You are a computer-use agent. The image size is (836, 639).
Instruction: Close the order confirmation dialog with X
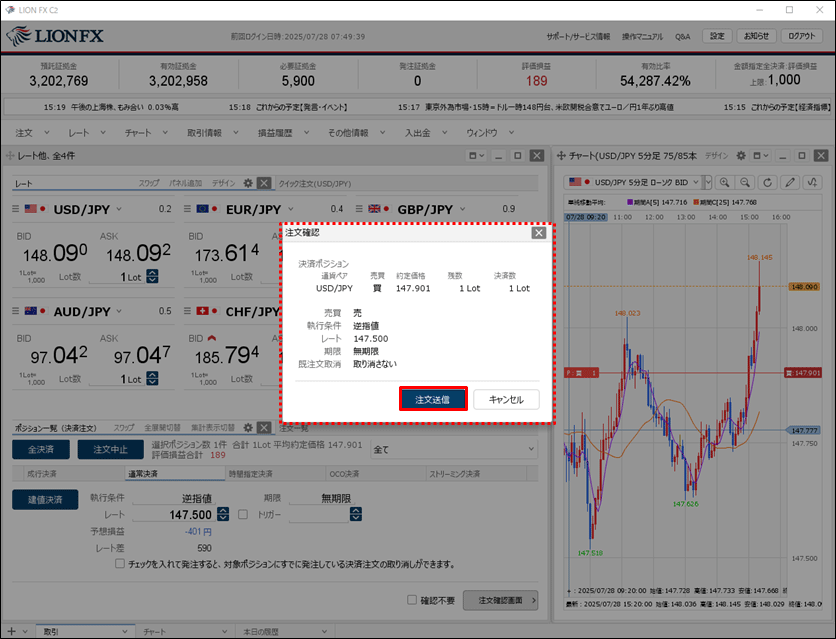(539, 232)
